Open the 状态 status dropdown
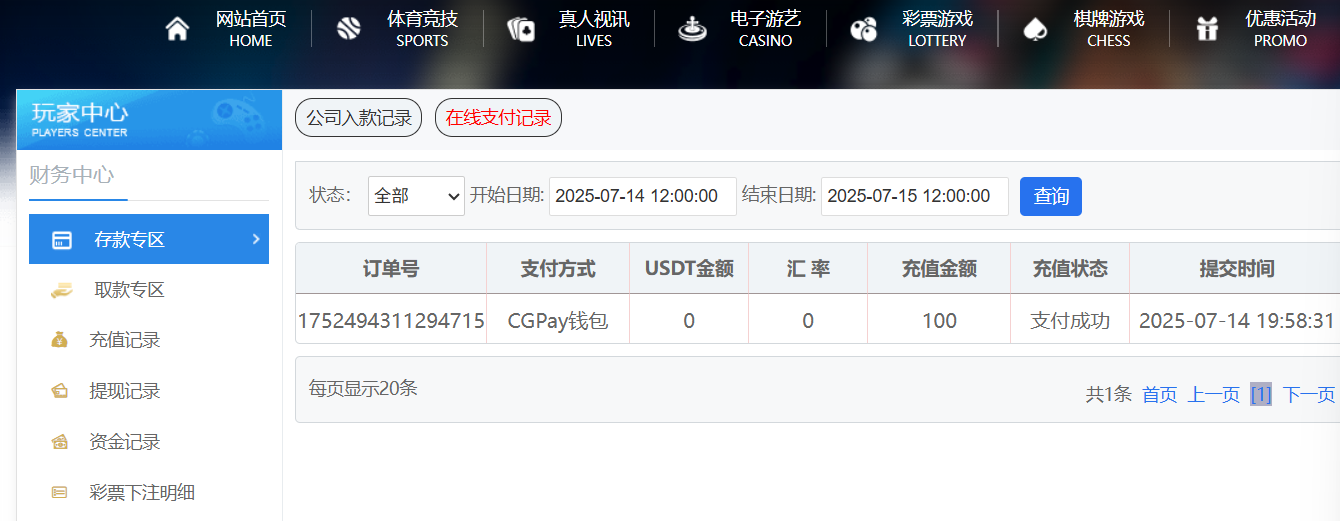1340x521 pixels. click(x=416, y=196)
